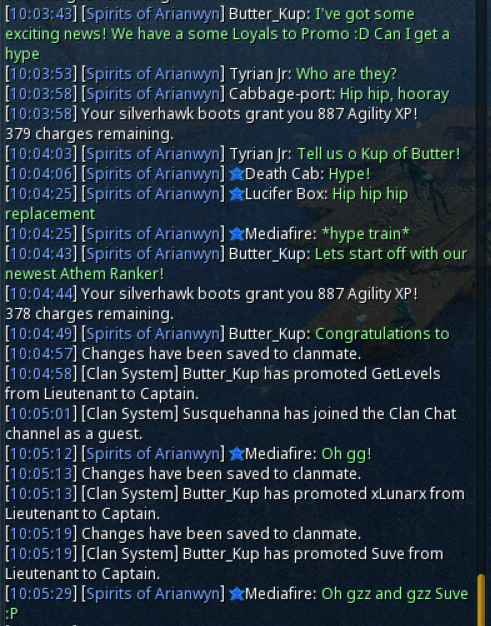Click Butter_Kup's name in 'Congratulations to' message

(269, 334)
